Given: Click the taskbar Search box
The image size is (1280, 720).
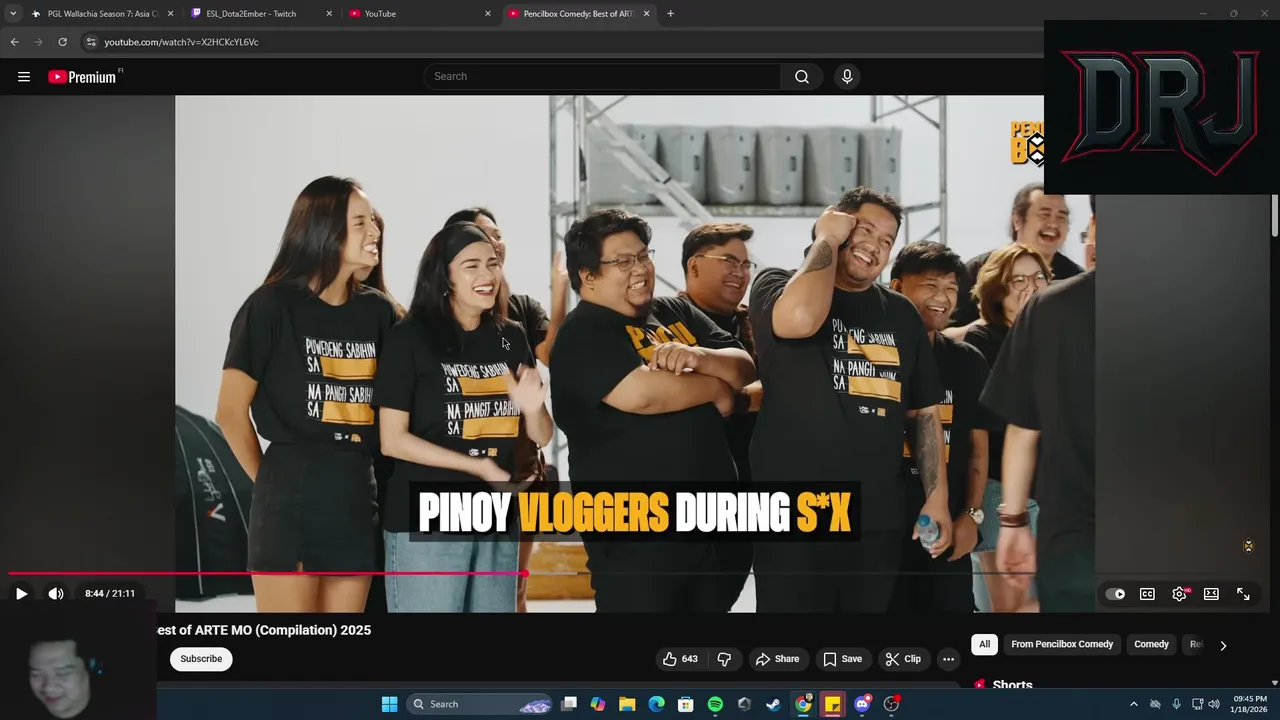Looking at the screenshot, I should tap(480, 704).
